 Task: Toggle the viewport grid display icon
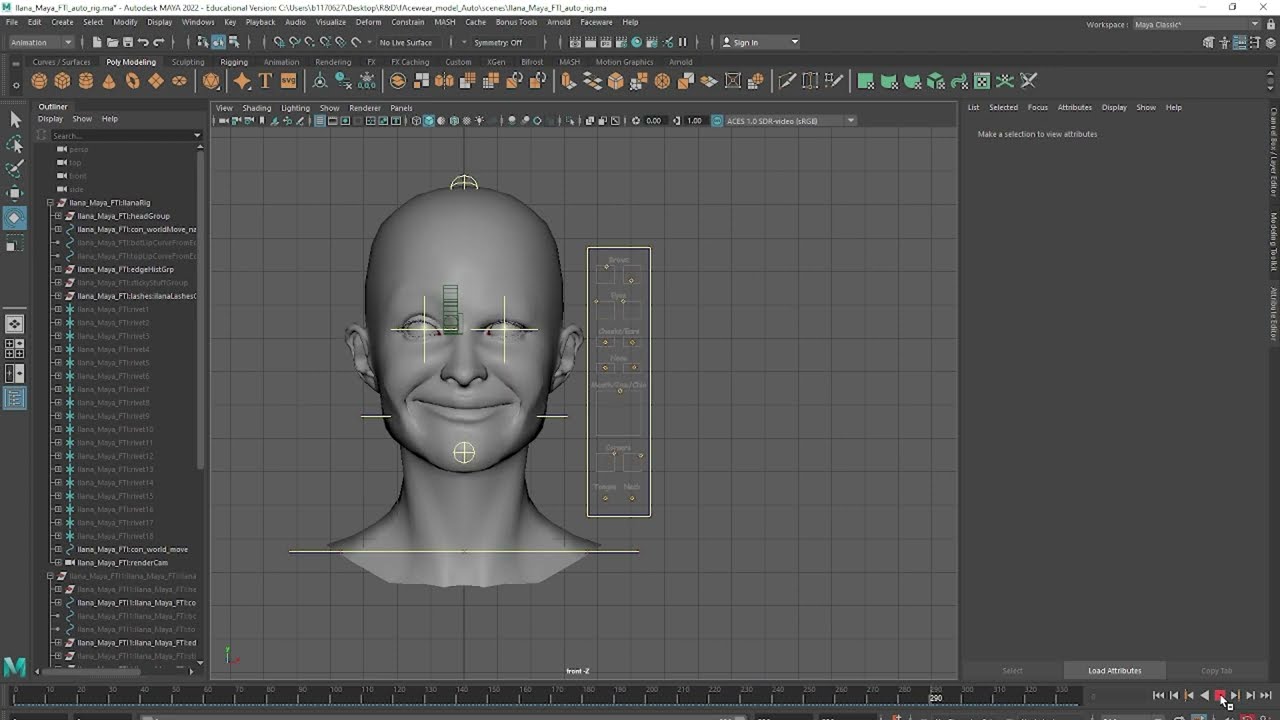click(320, 121)
